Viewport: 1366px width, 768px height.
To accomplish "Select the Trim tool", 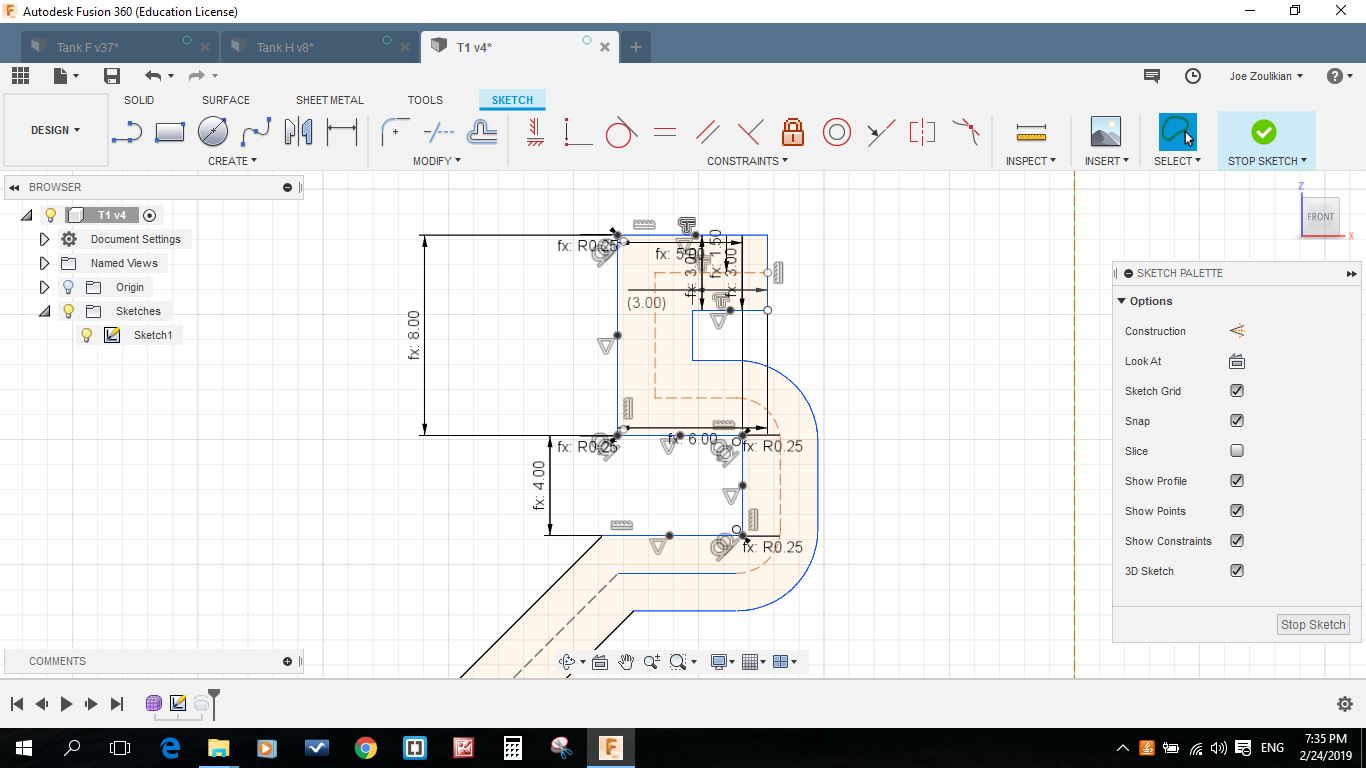I will [438, 131].
